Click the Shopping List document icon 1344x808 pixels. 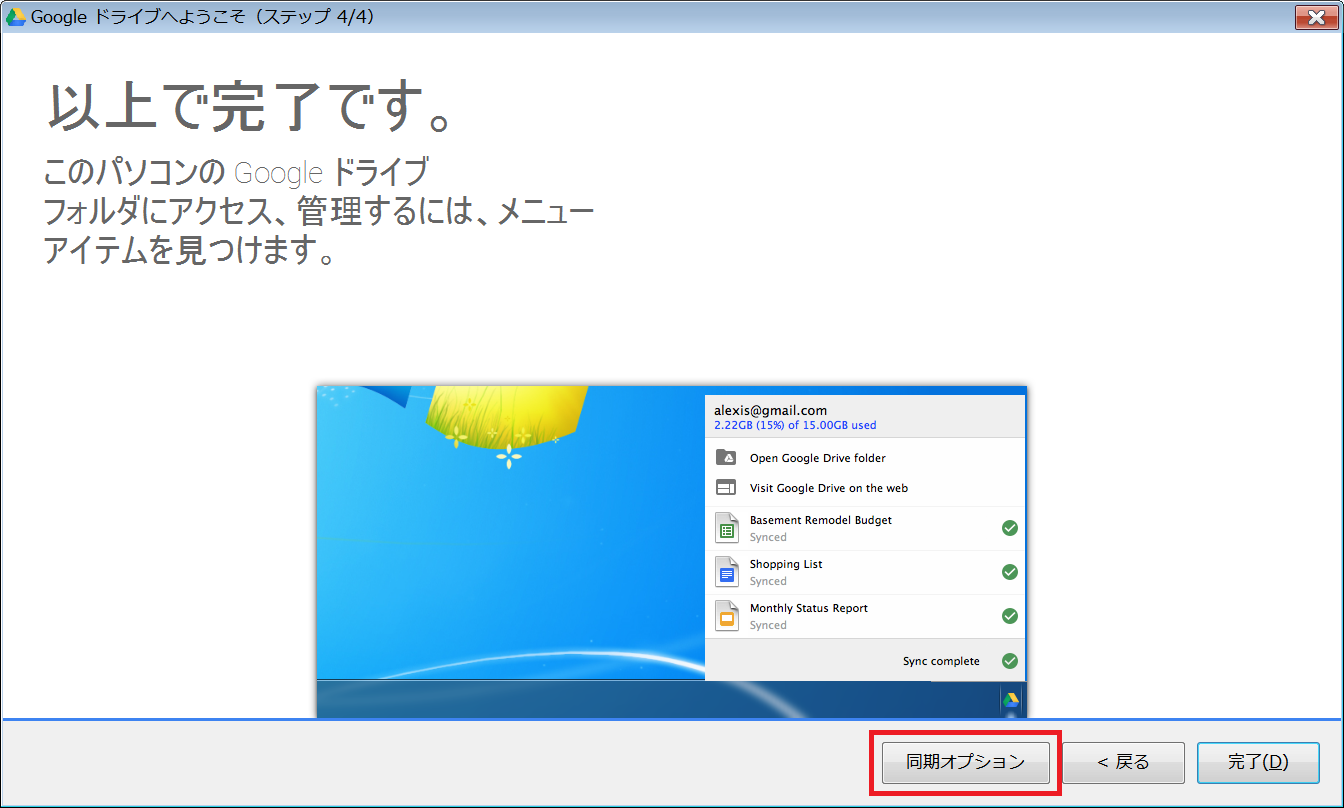tap(727, 571)
